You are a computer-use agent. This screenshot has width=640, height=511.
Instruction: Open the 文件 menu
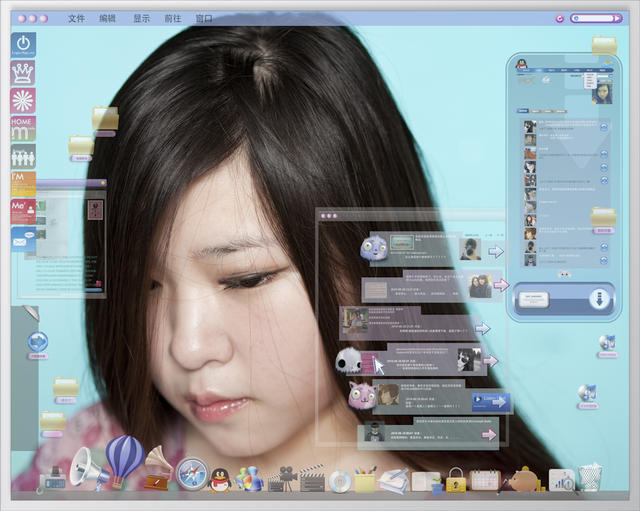[76, 18]
